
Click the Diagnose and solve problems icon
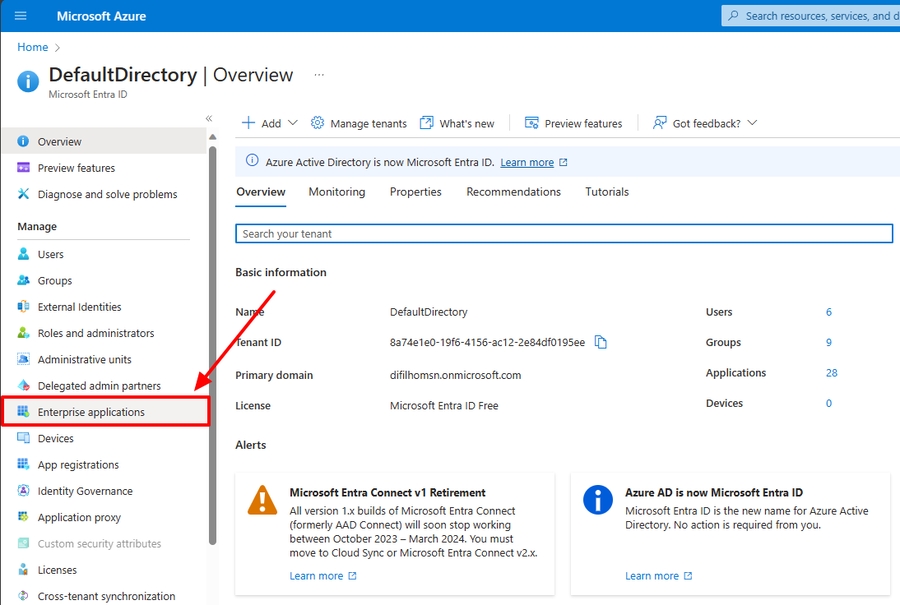(24, 194)
